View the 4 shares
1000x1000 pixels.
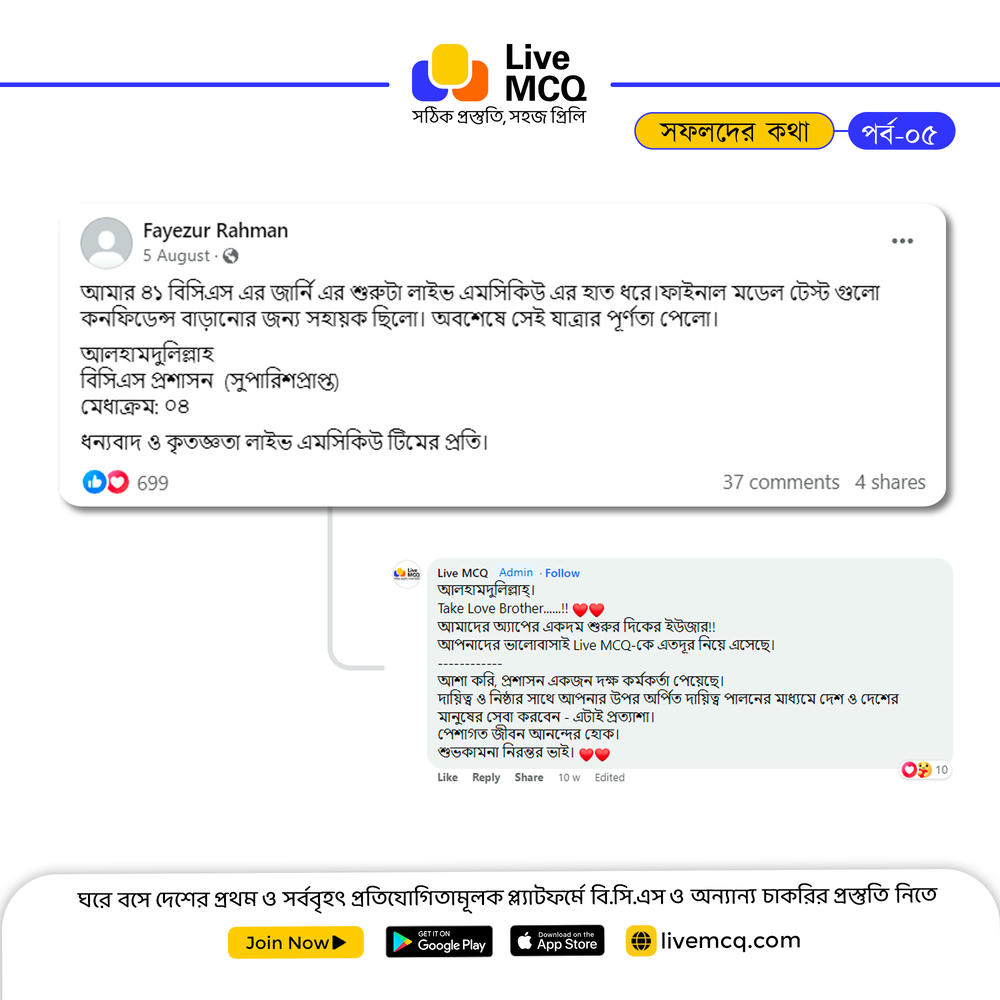[x=890, y=482]
